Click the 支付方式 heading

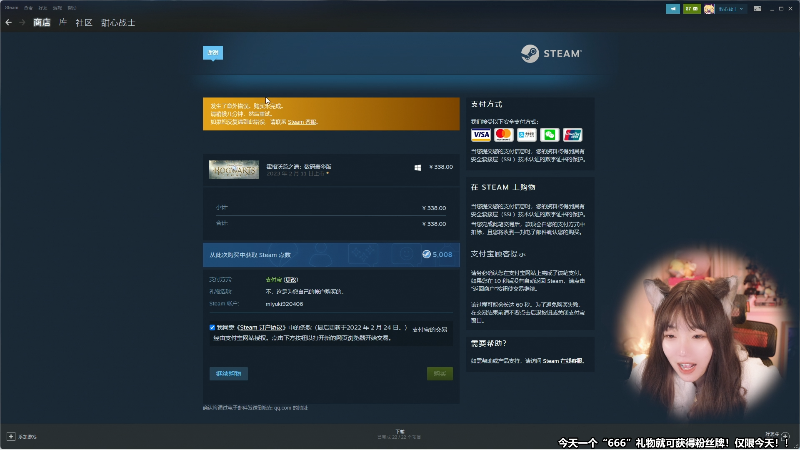(x=486, y=104)
